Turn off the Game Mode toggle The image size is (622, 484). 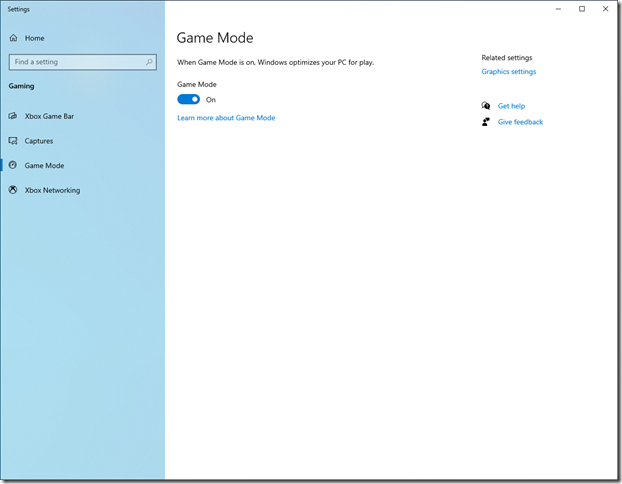click(188, 99)
